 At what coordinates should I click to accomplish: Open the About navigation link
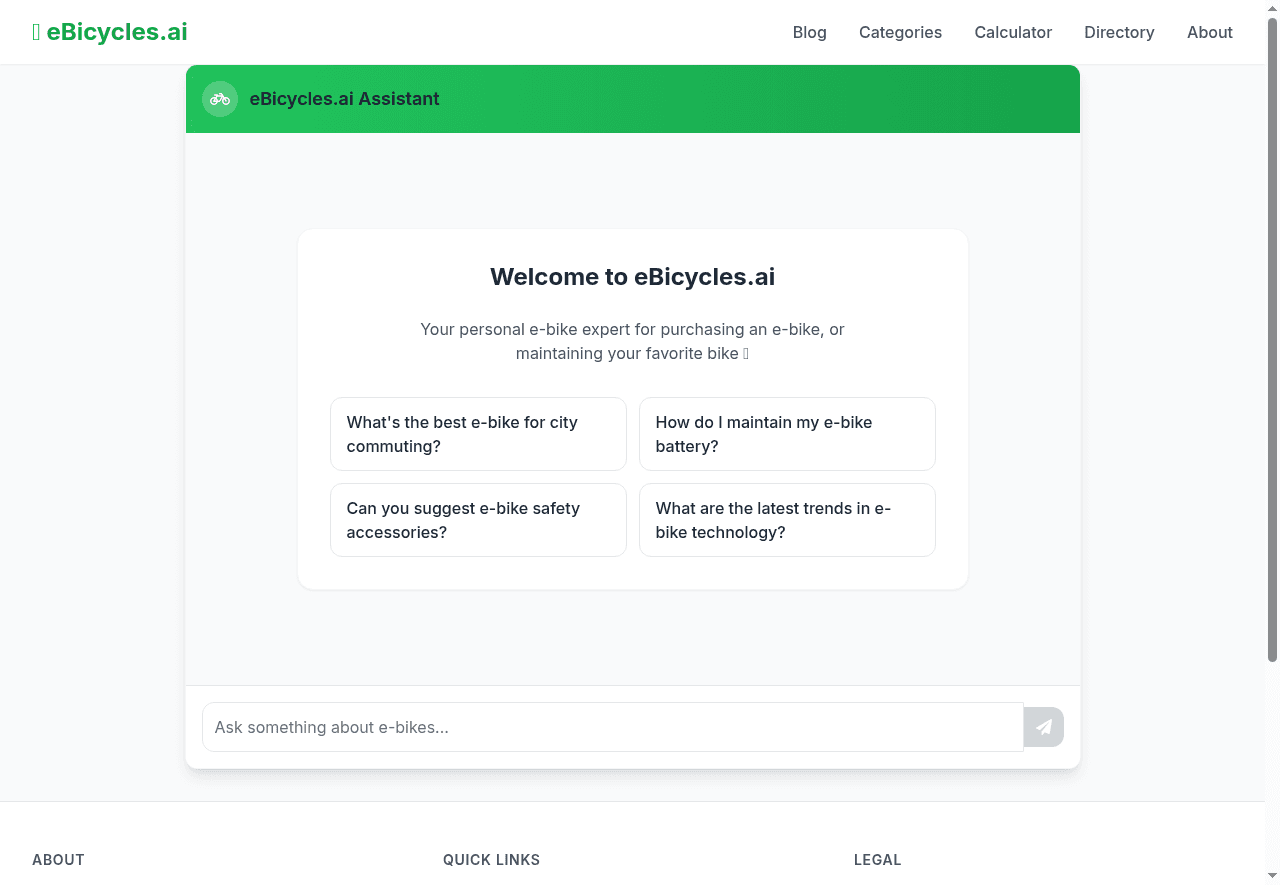tap(1210, 32)
